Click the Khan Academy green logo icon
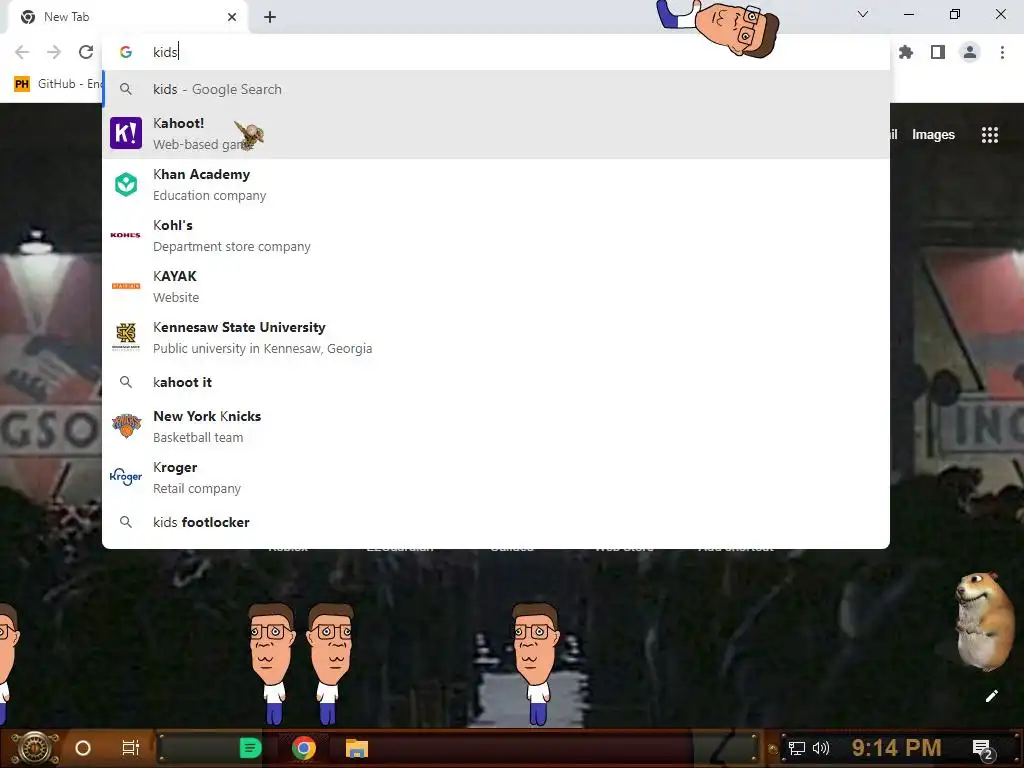The width and height of the screenshot is (1024, 768). (x=126, y=185)
